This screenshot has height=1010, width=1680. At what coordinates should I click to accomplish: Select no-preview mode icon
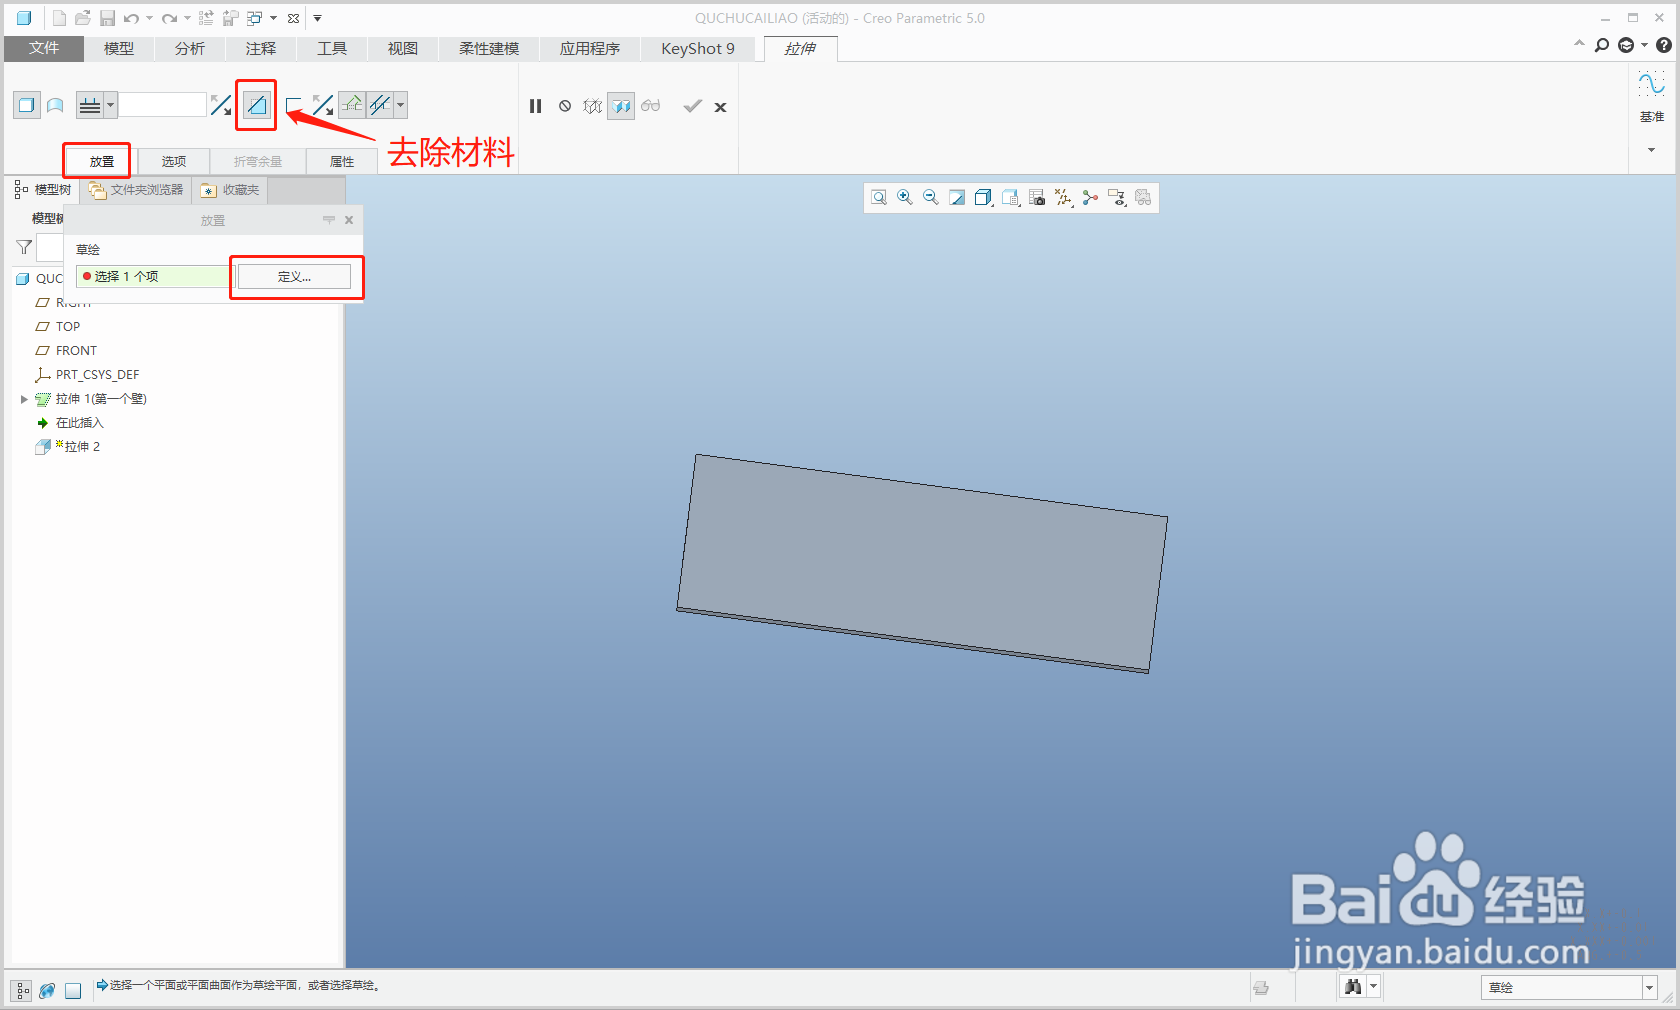565,106
